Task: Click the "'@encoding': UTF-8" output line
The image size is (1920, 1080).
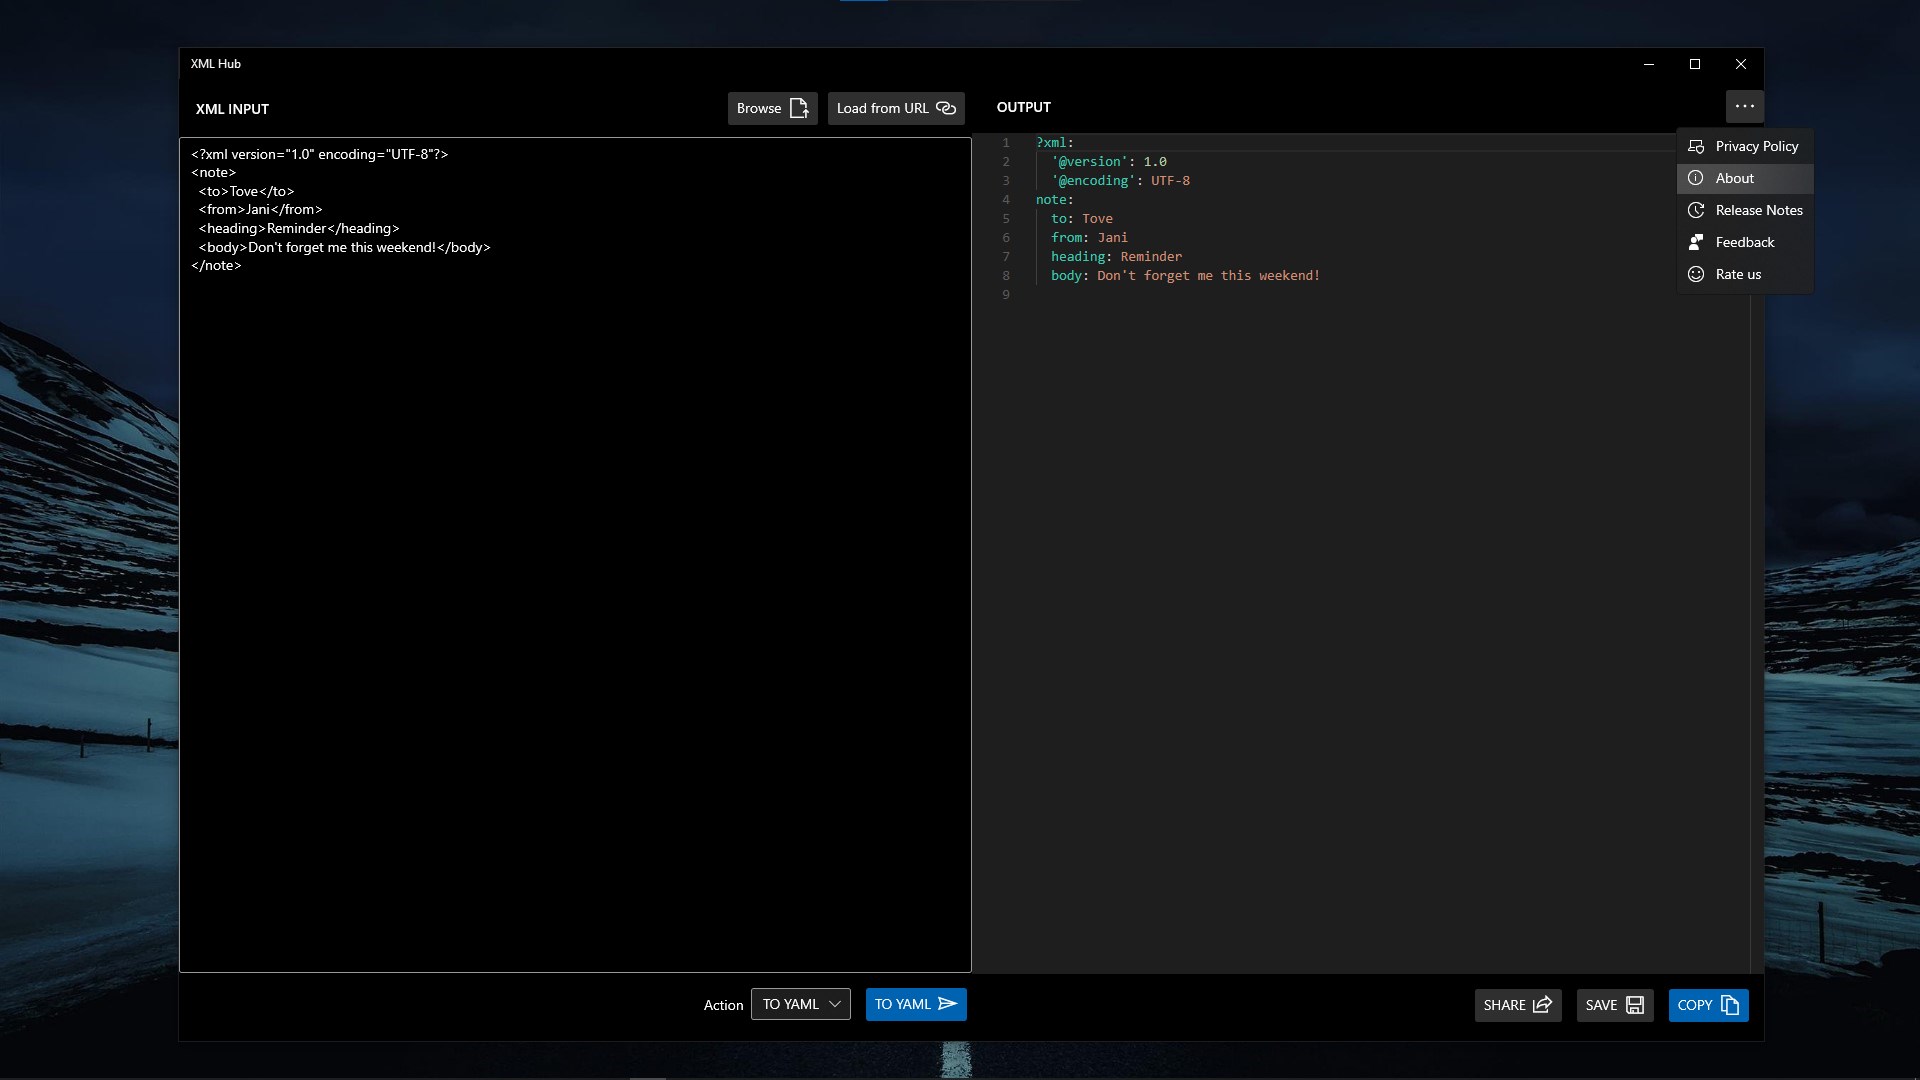Action: point(1120,180)
